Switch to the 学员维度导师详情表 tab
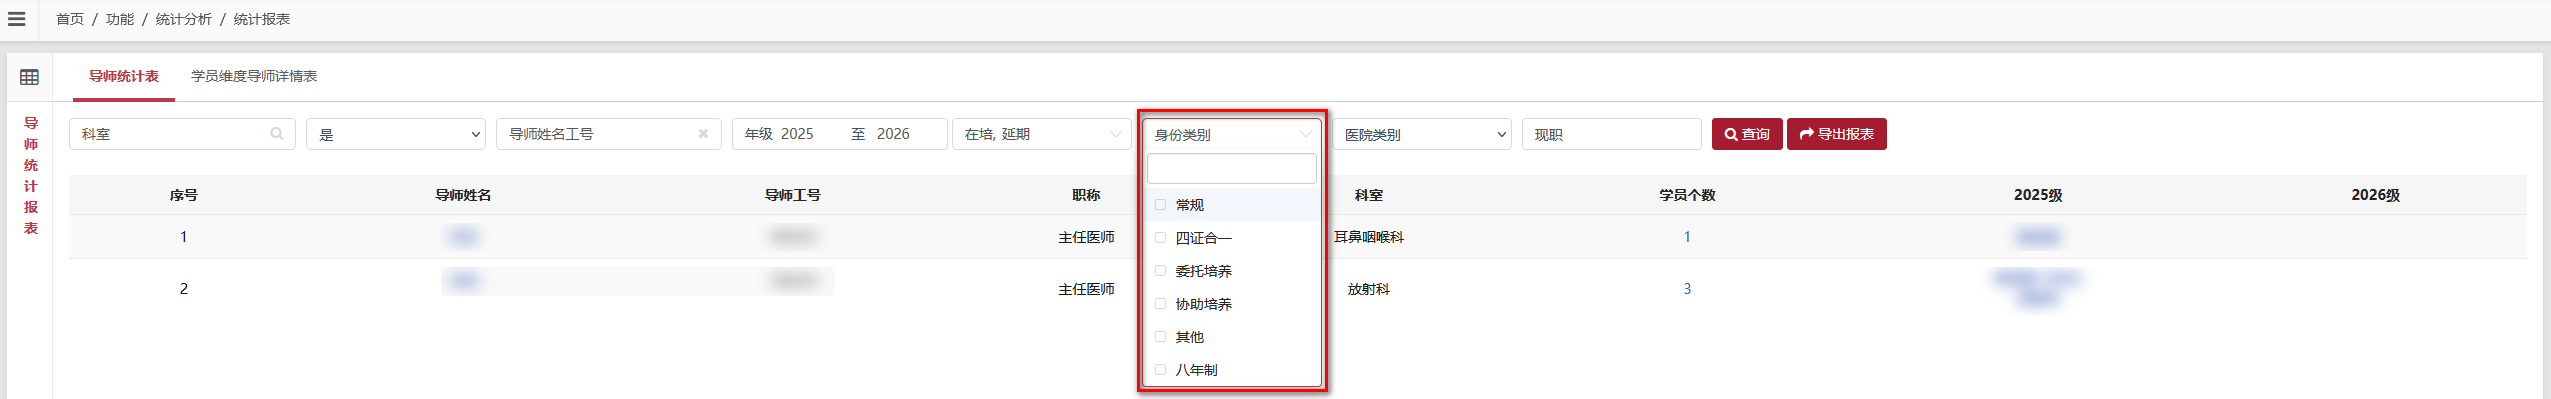Screen dimensions: 2551x399 coord(254,76)
